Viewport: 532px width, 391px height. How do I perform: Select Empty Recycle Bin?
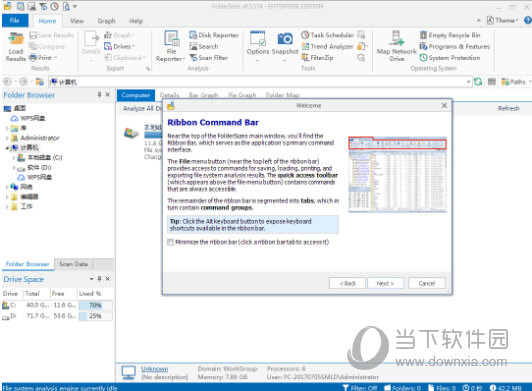(450, 35)
